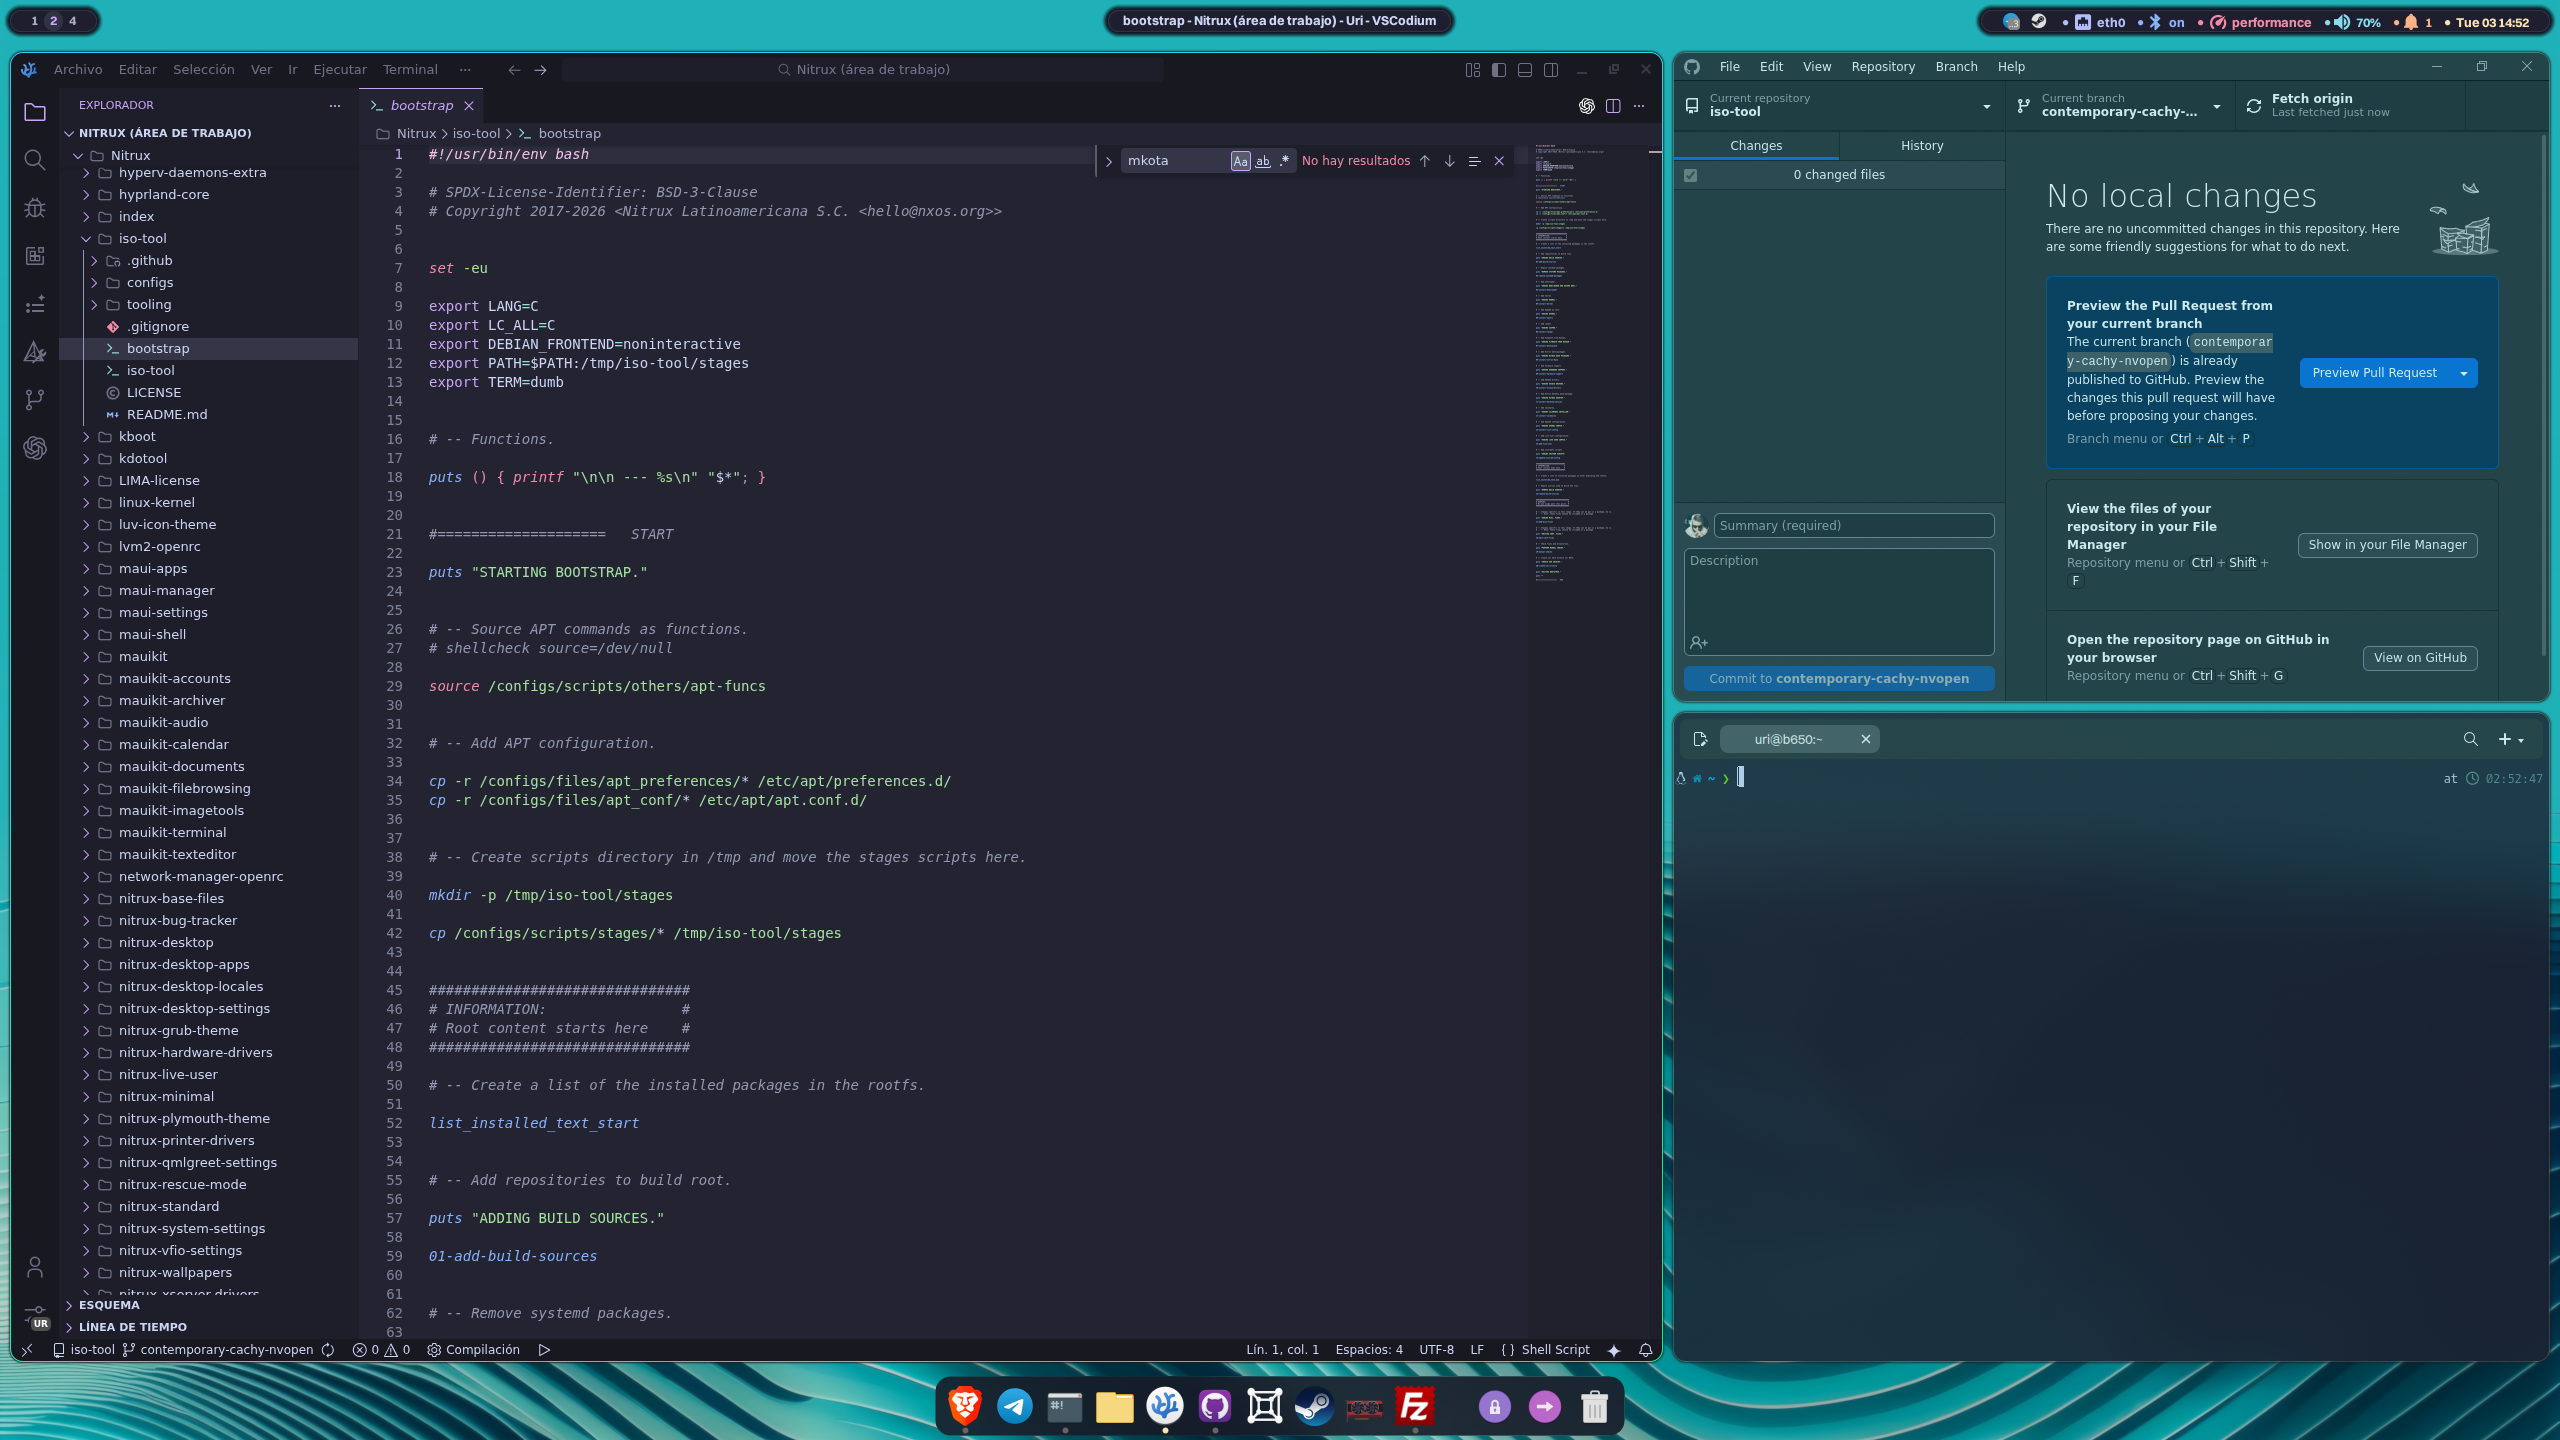Open the Current repository dropdown

click(x=1838, y=106)
